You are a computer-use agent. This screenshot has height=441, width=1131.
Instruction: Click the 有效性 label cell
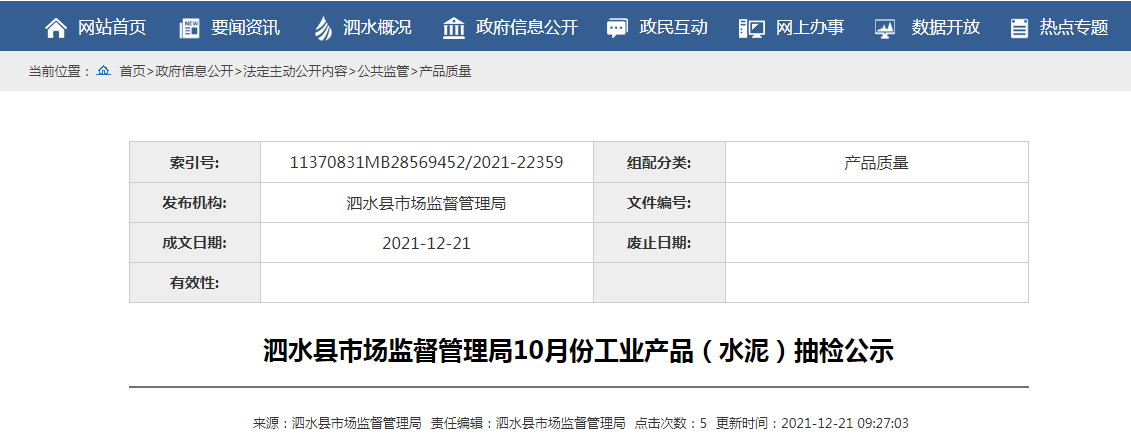(195, 283)
